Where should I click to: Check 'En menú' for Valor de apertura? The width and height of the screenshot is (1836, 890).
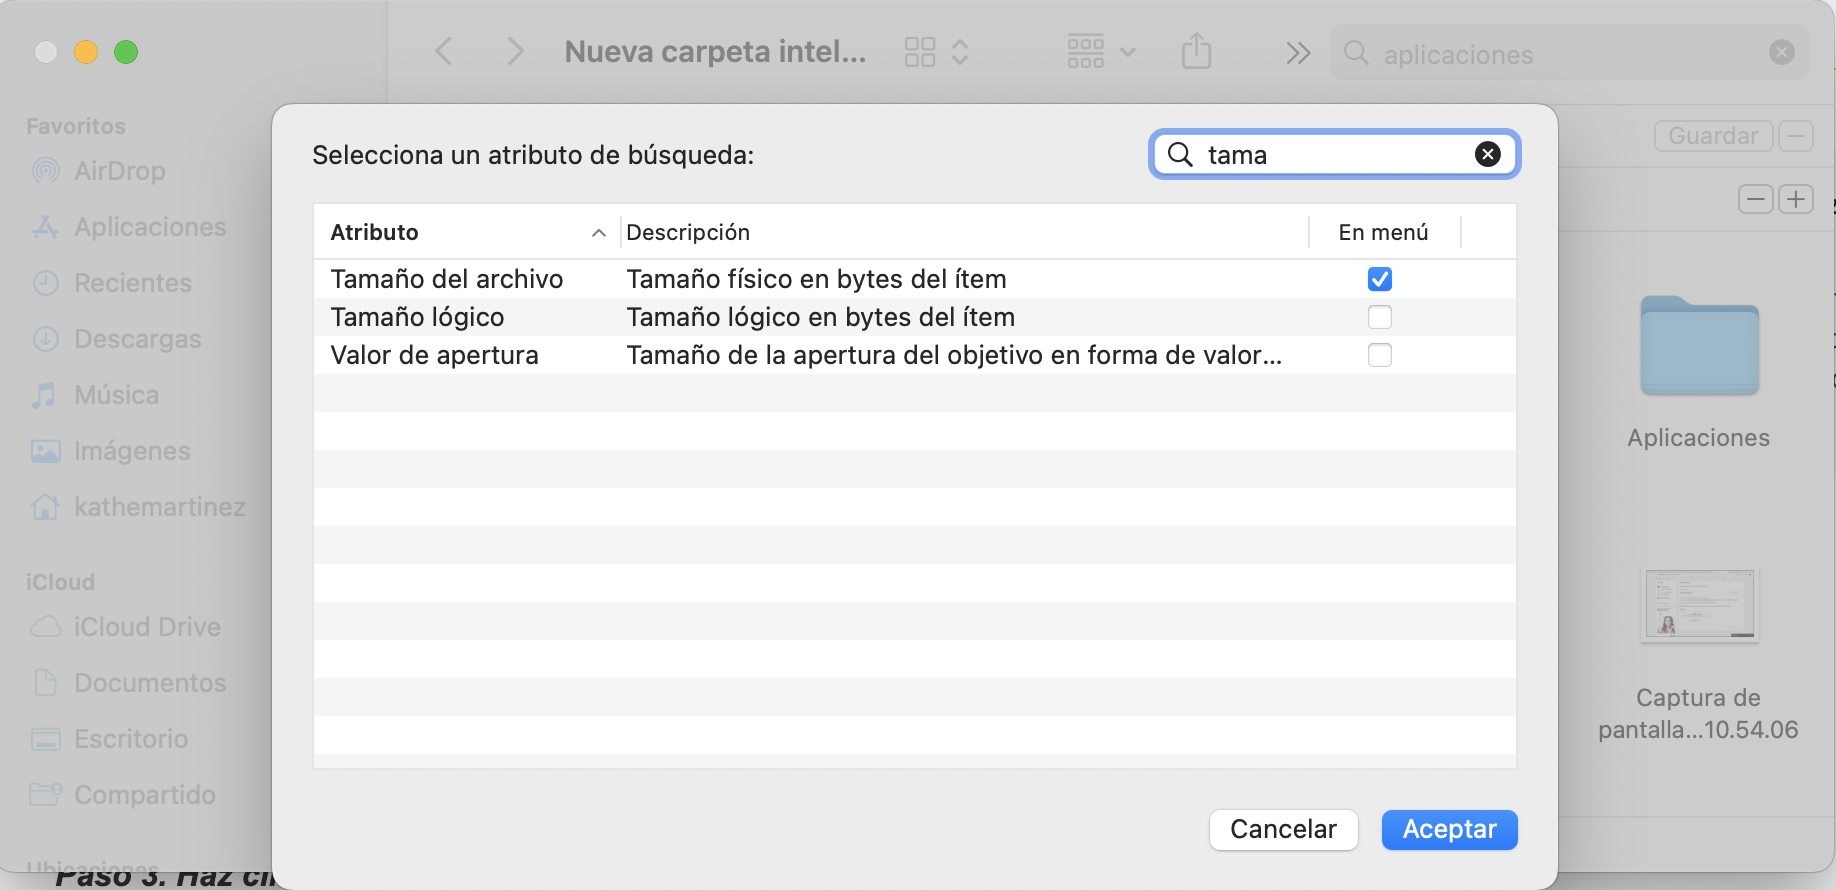(x=1379, y=355)
